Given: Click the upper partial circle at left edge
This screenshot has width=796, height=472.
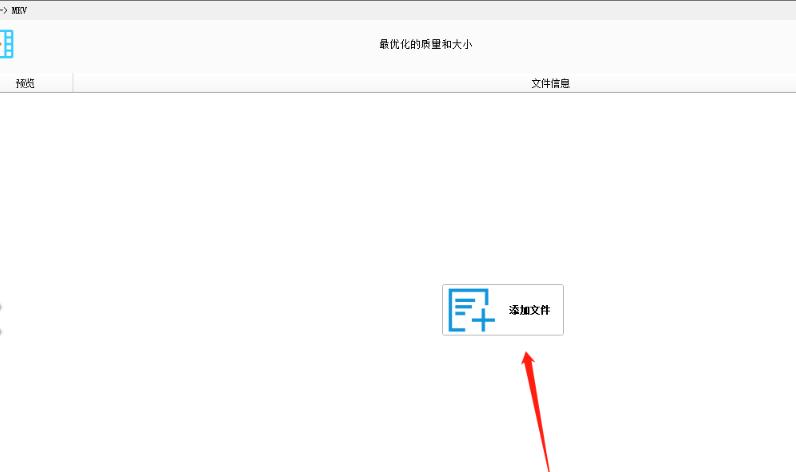Looking at the screenshot, I should [1, 308].
